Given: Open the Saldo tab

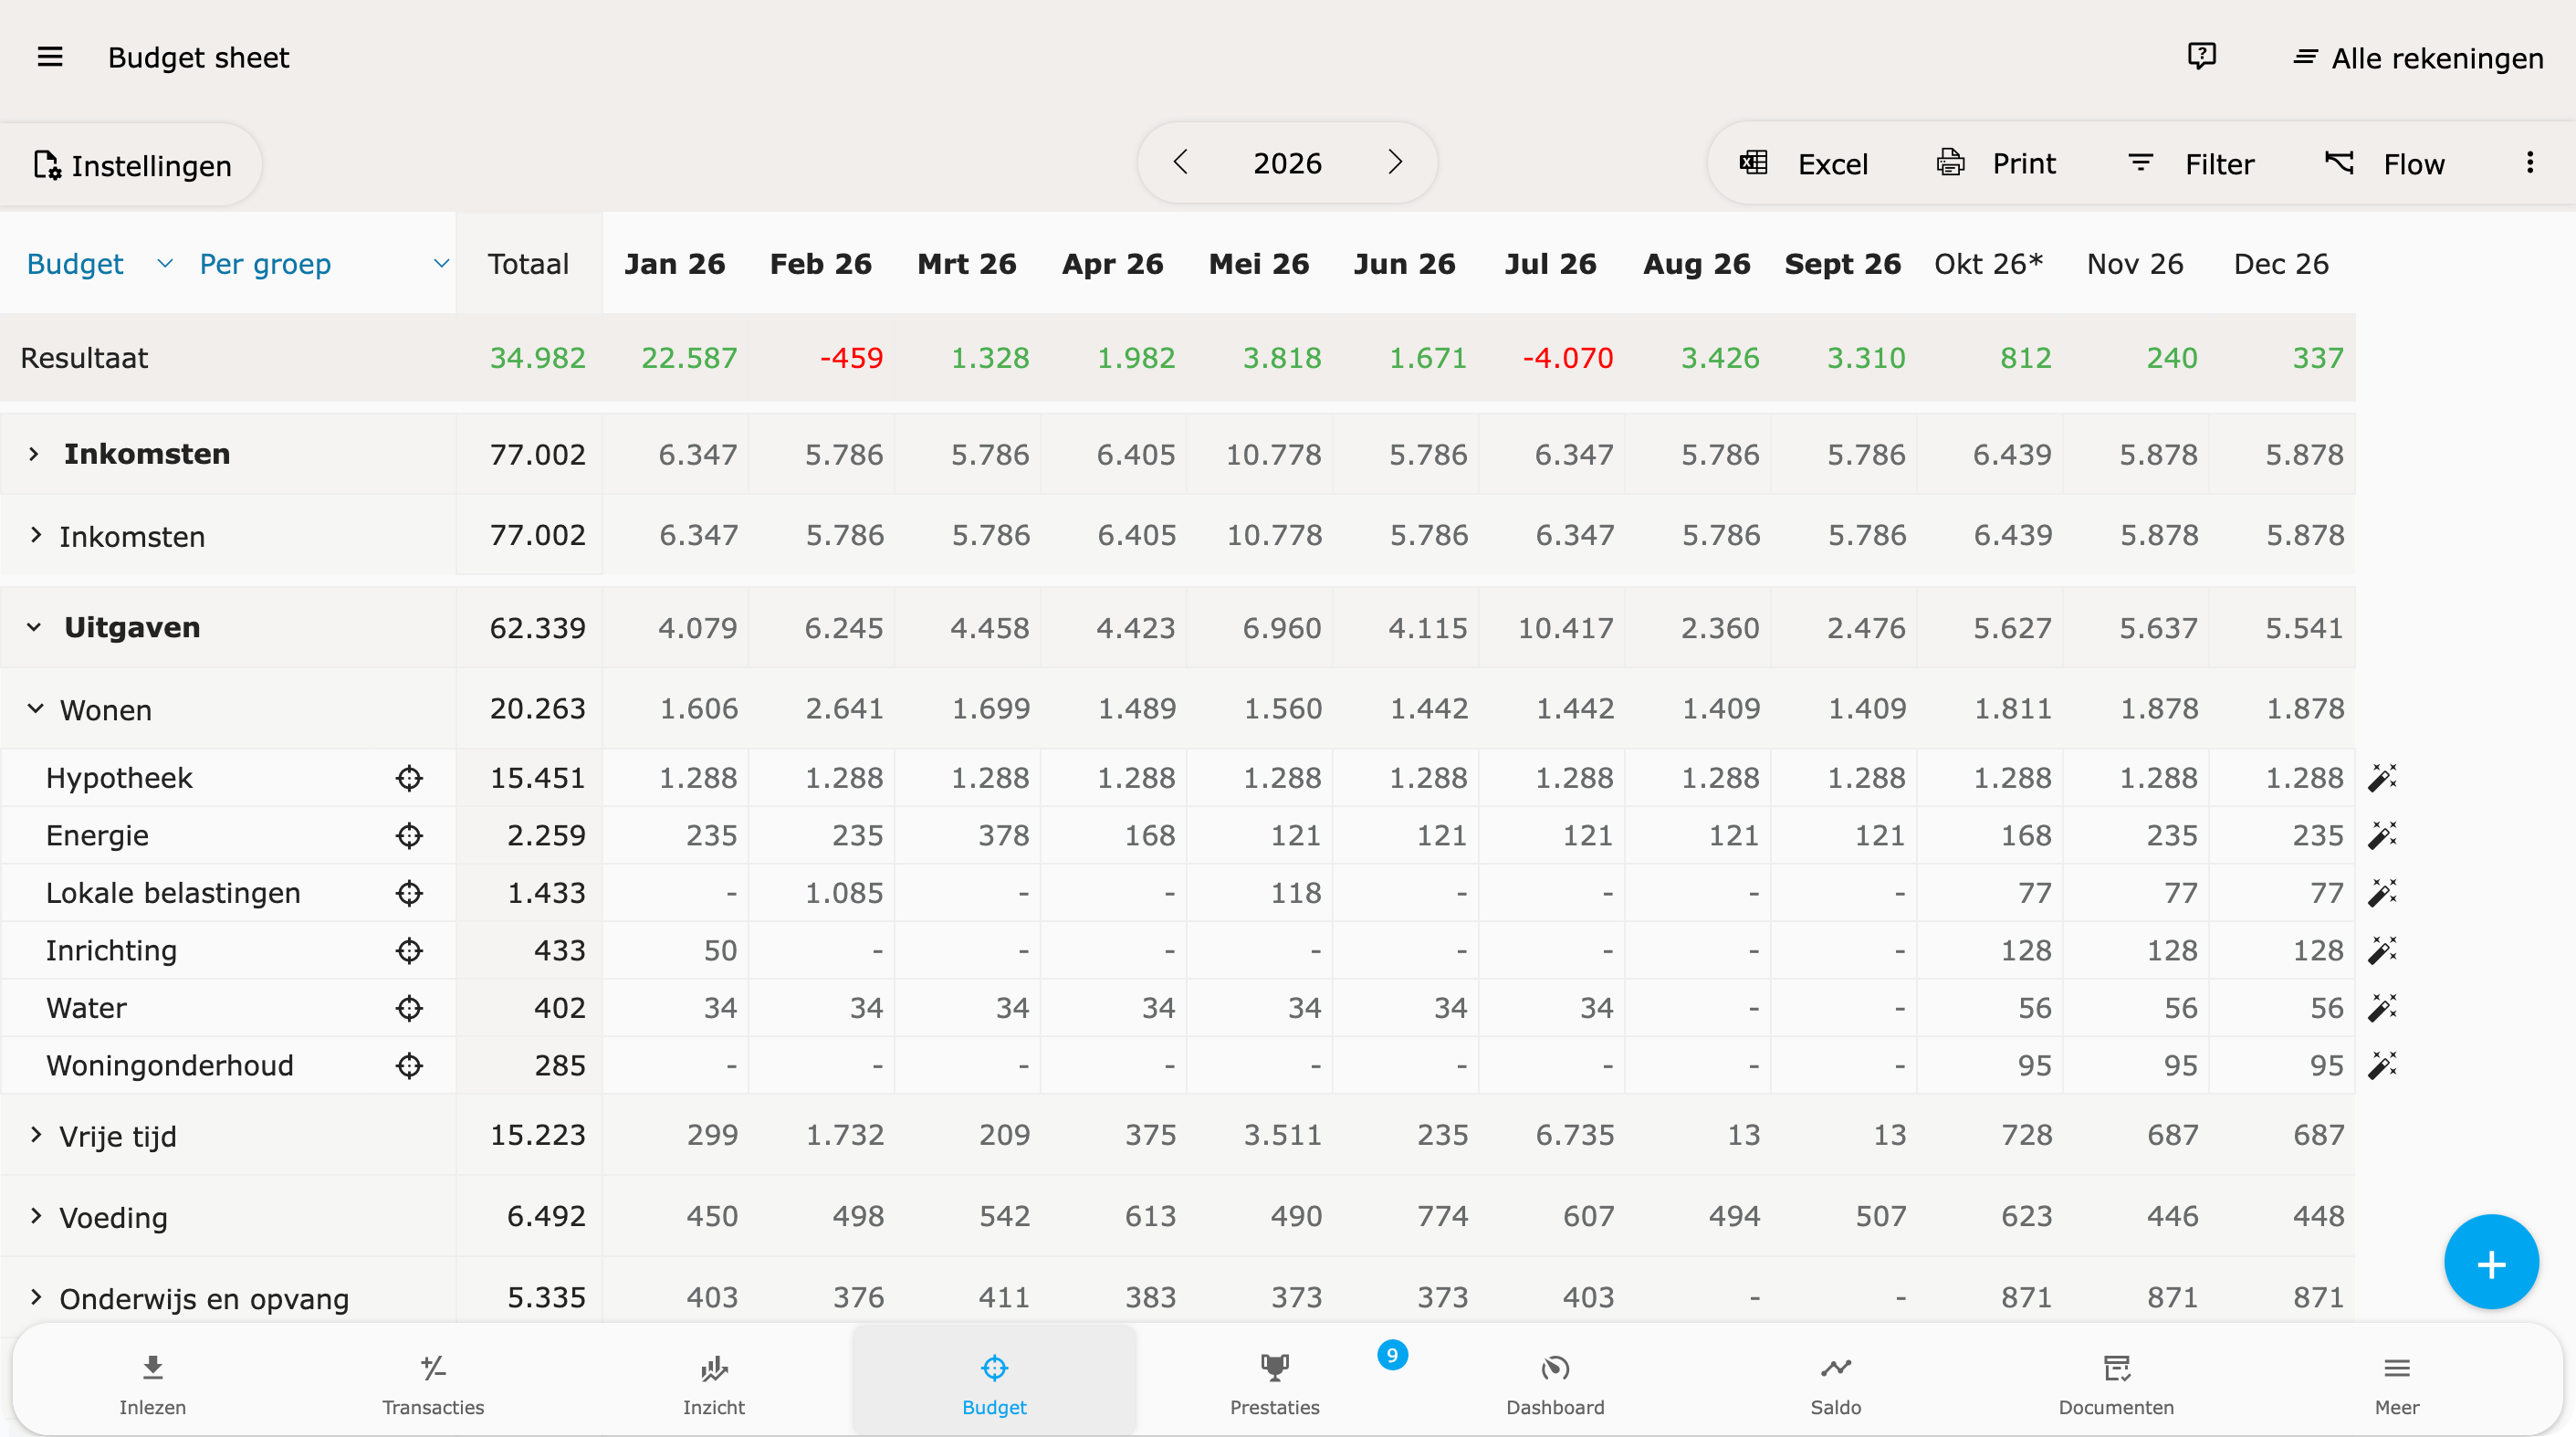Looking at the screenshot, I should coord(1836,1384).
